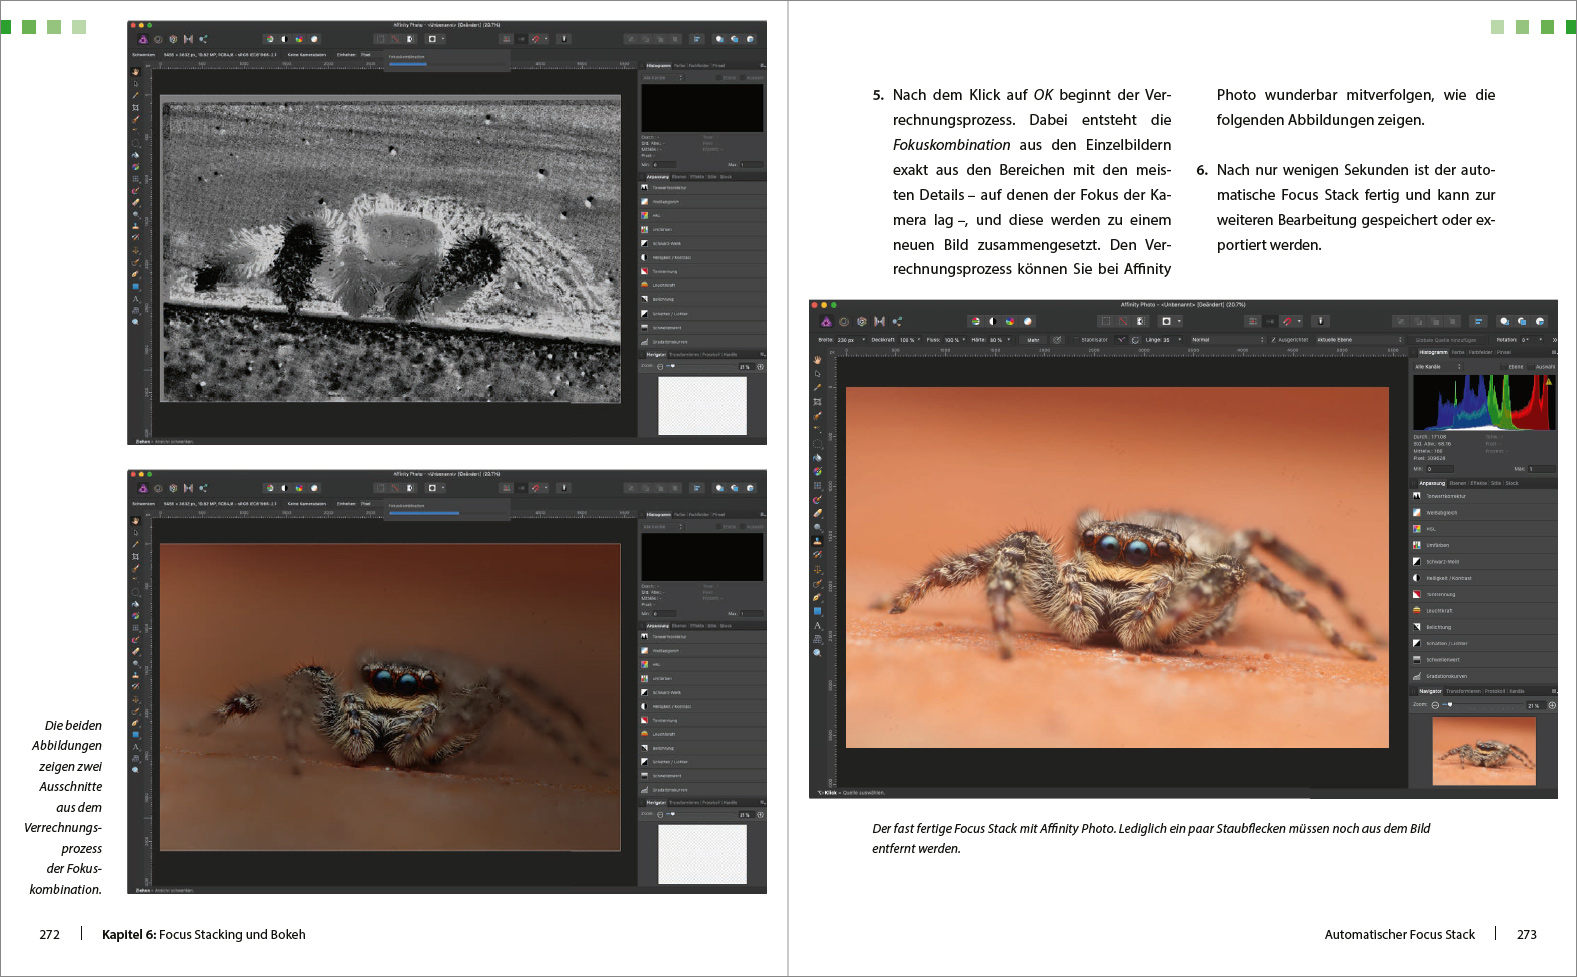Open the Alle Kanäle channel dropdown
Viewport: 1577px width, 977px height.
pos(1437,367)
